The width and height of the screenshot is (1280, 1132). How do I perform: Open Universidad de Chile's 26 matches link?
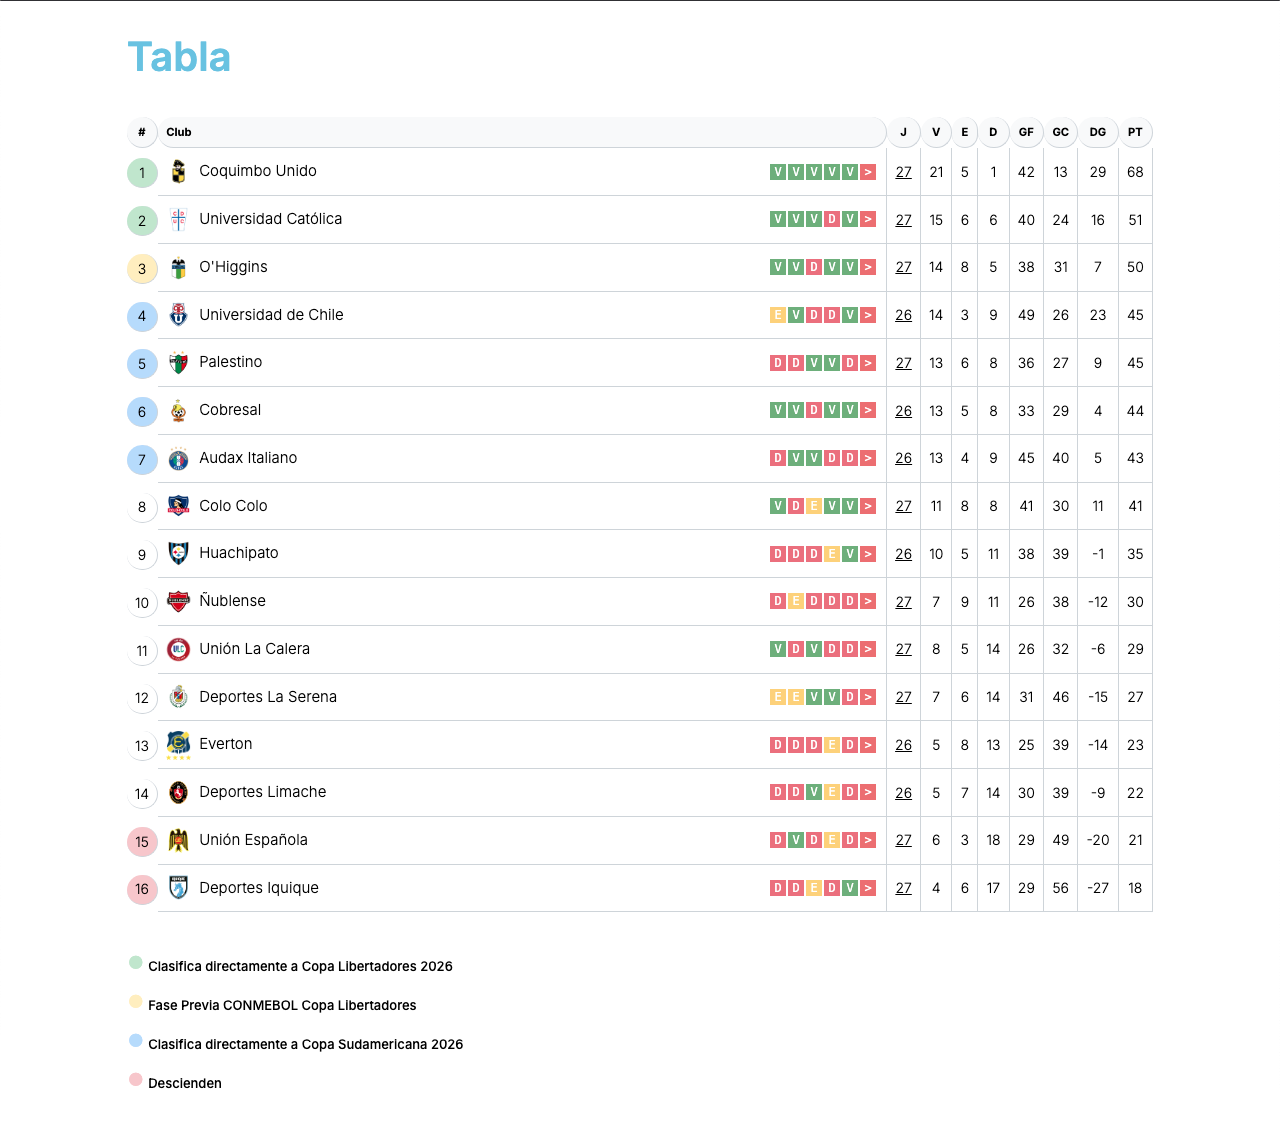903,315
